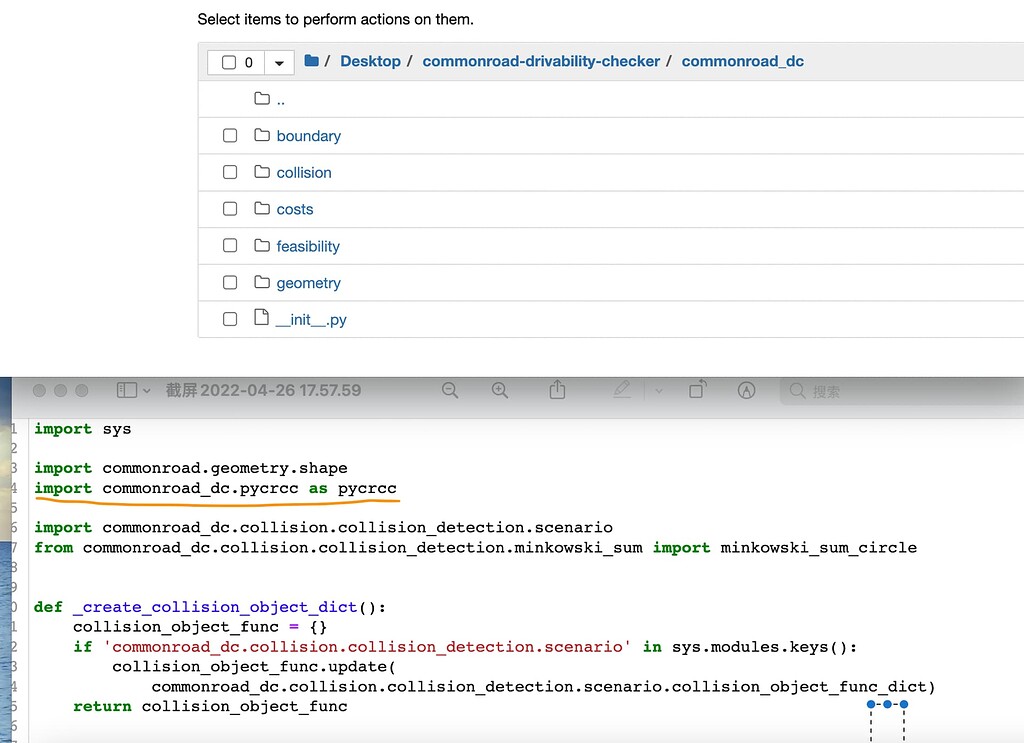
Task: Open the Share sheet in Preview toolbar
Action: pos(557,390)
